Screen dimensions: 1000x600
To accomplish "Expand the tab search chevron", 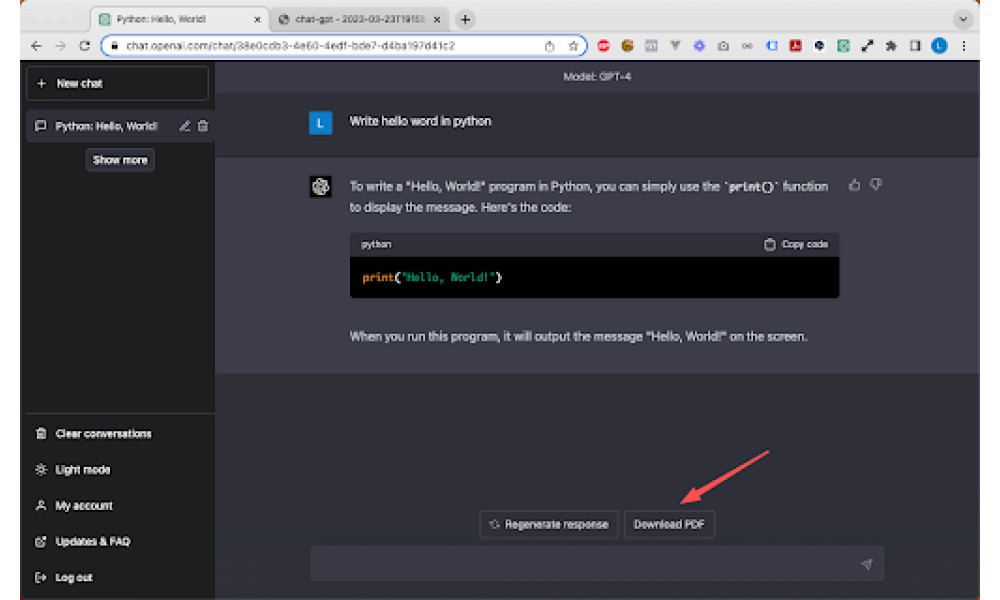I will [x=963, y=20].
